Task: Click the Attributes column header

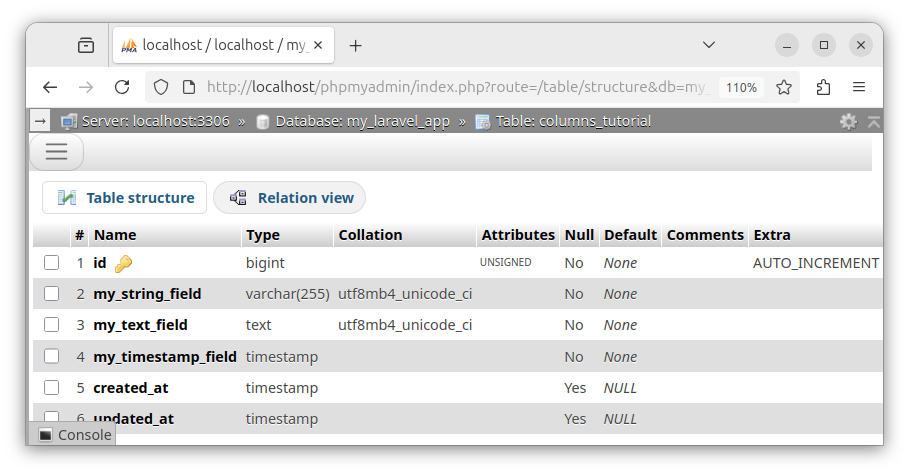Action: (x=518, y=235)
